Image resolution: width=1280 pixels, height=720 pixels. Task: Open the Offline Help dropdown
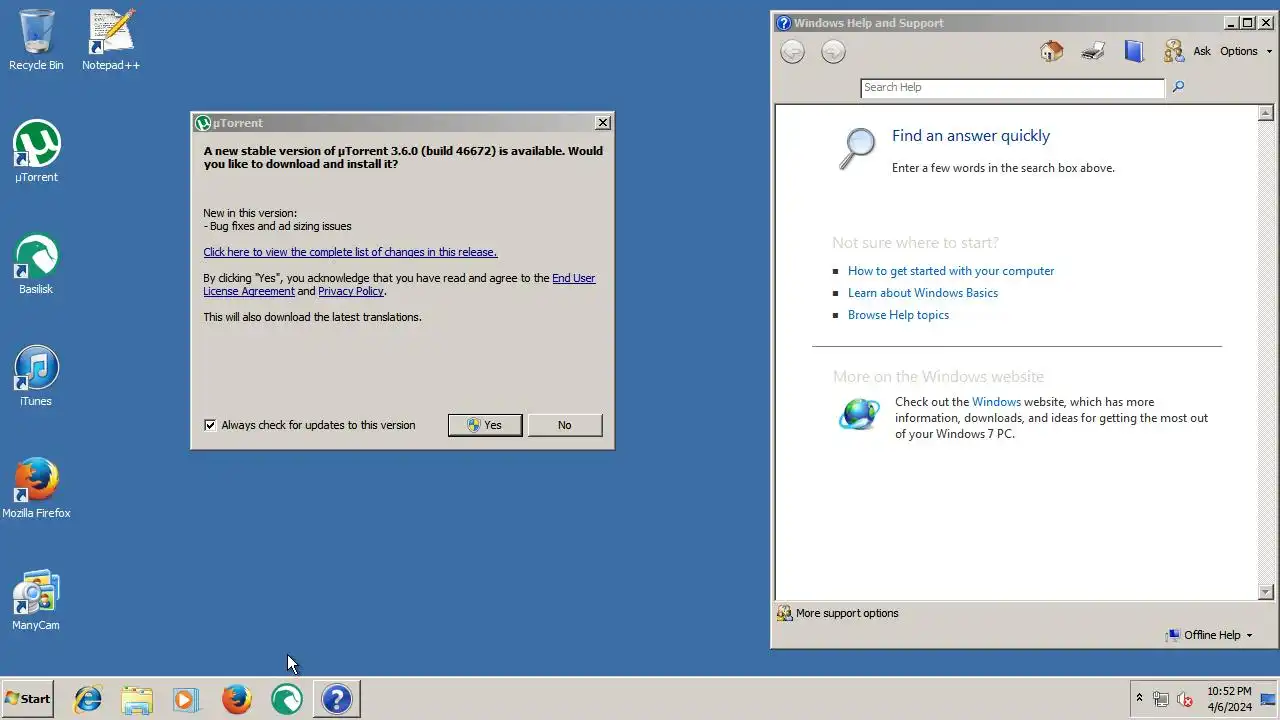tap(1209, 635)
